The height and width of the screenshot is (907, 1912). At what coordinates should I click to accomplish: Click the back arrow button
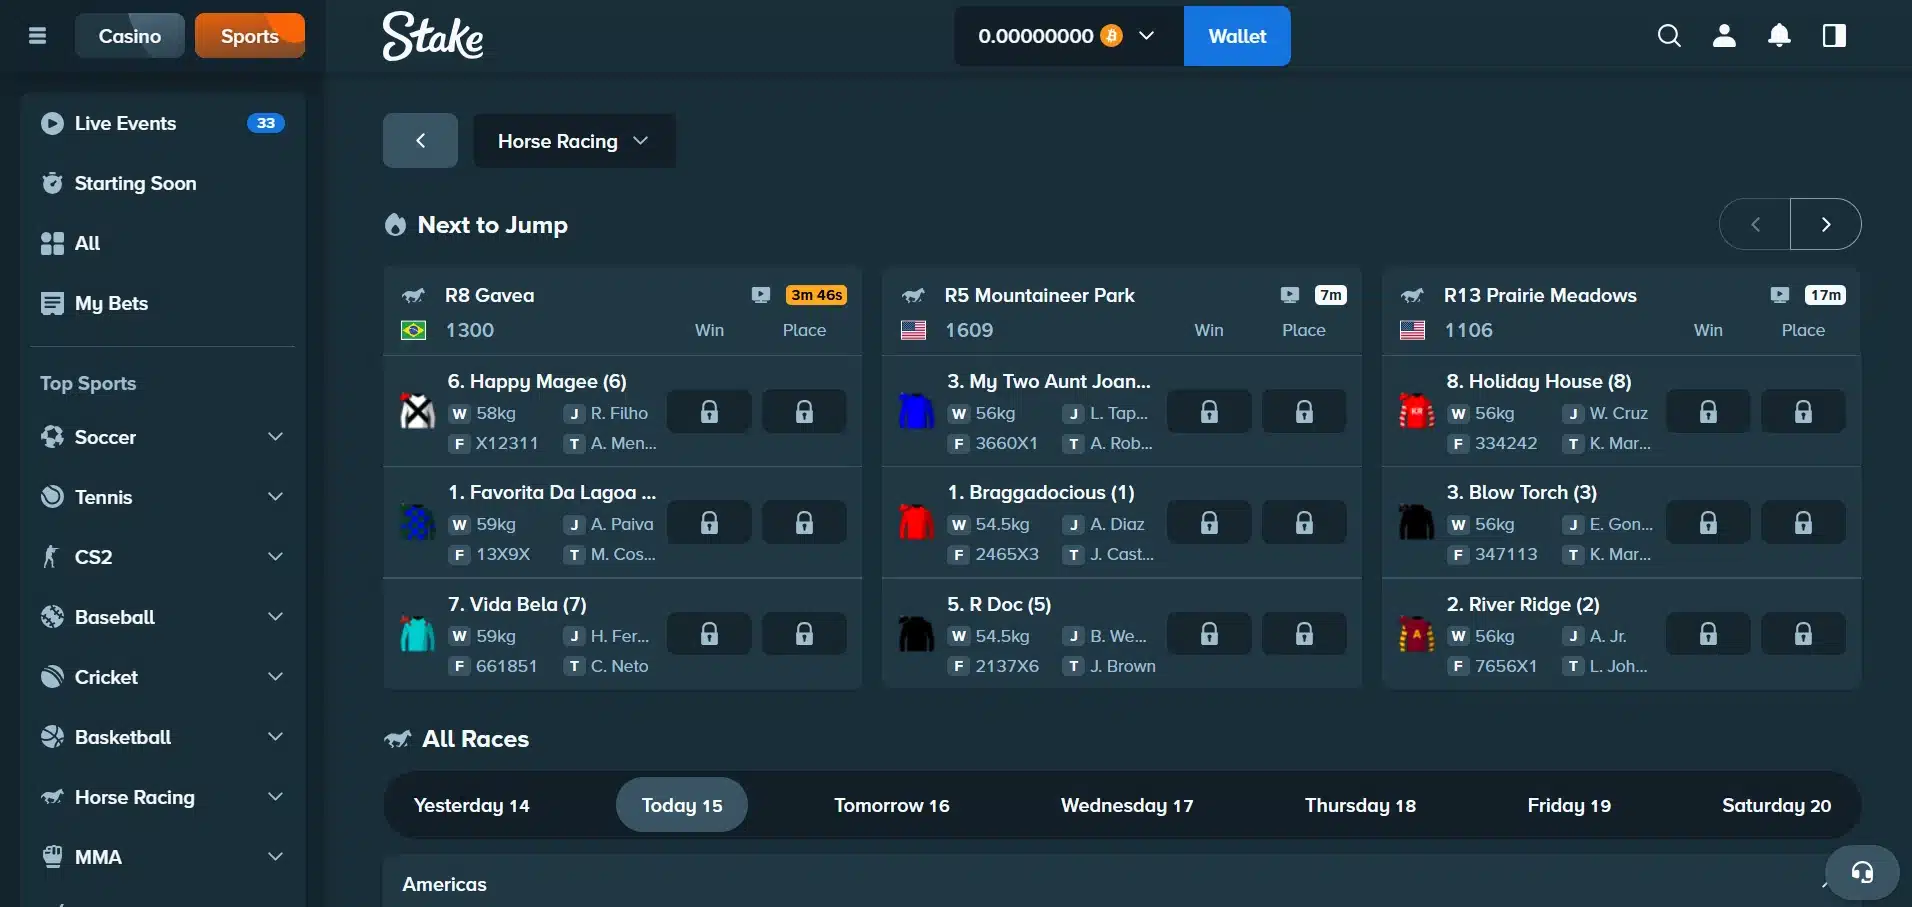tap(420, 141)
